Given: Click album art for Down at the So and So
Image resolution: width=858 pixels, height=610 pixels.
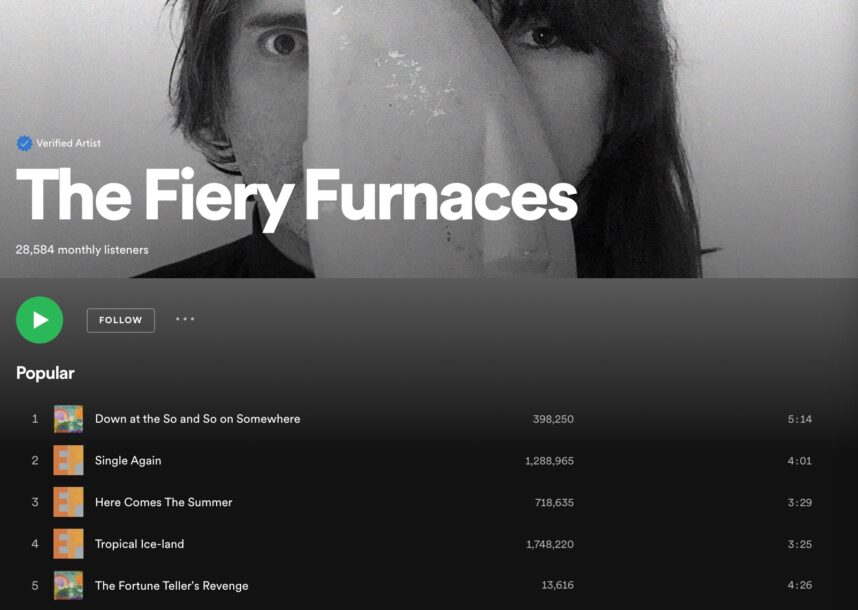Looking at the screenshot, I should point(68,419).
